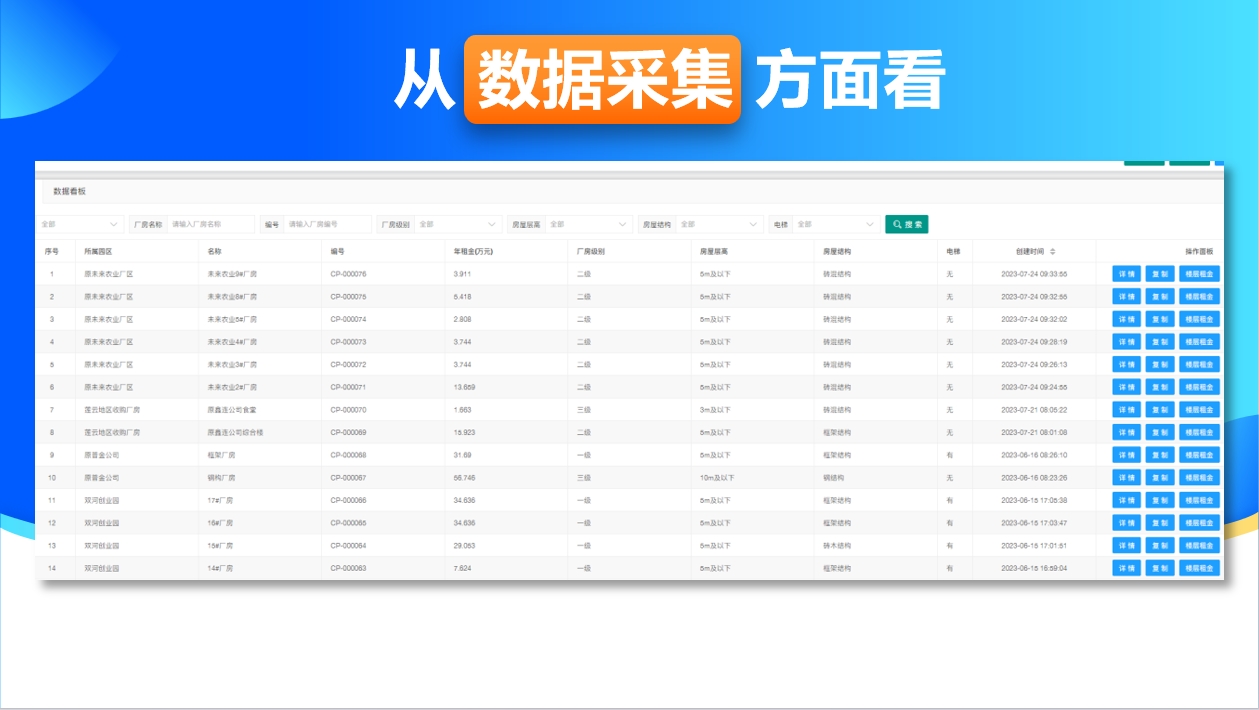Click the 年租金(万元) column header
The height and width of the screenshot is (710, 1259).
click(473, 251)
